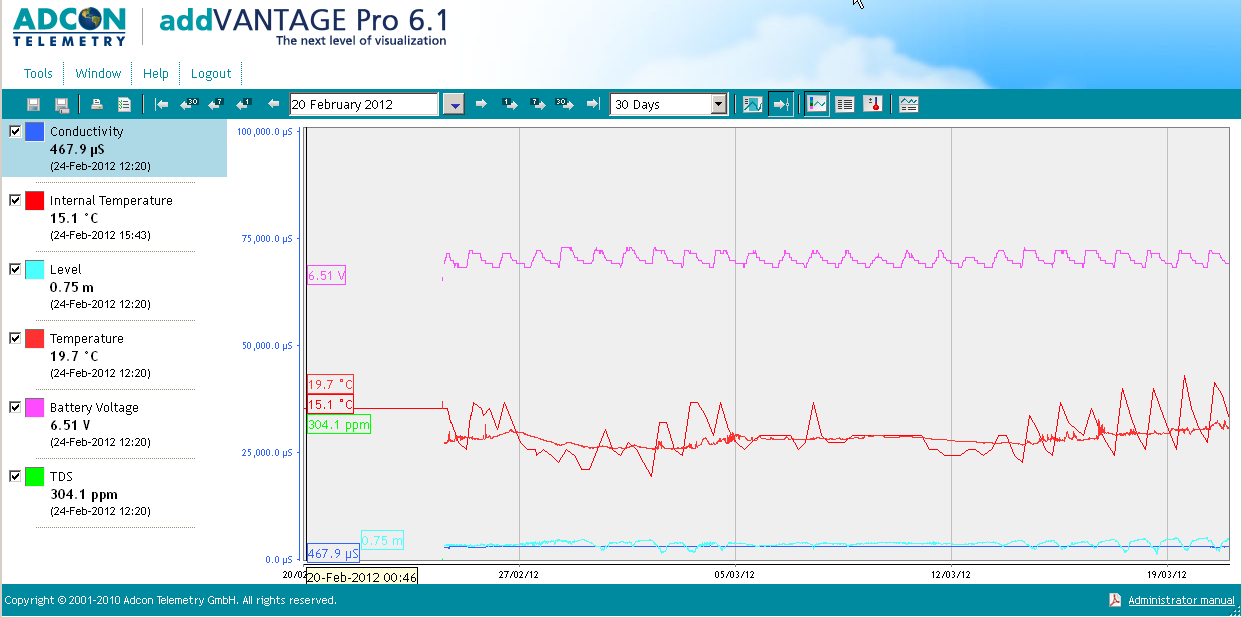Click the 0.75 m value tag on chart

[x=382, y=540]
